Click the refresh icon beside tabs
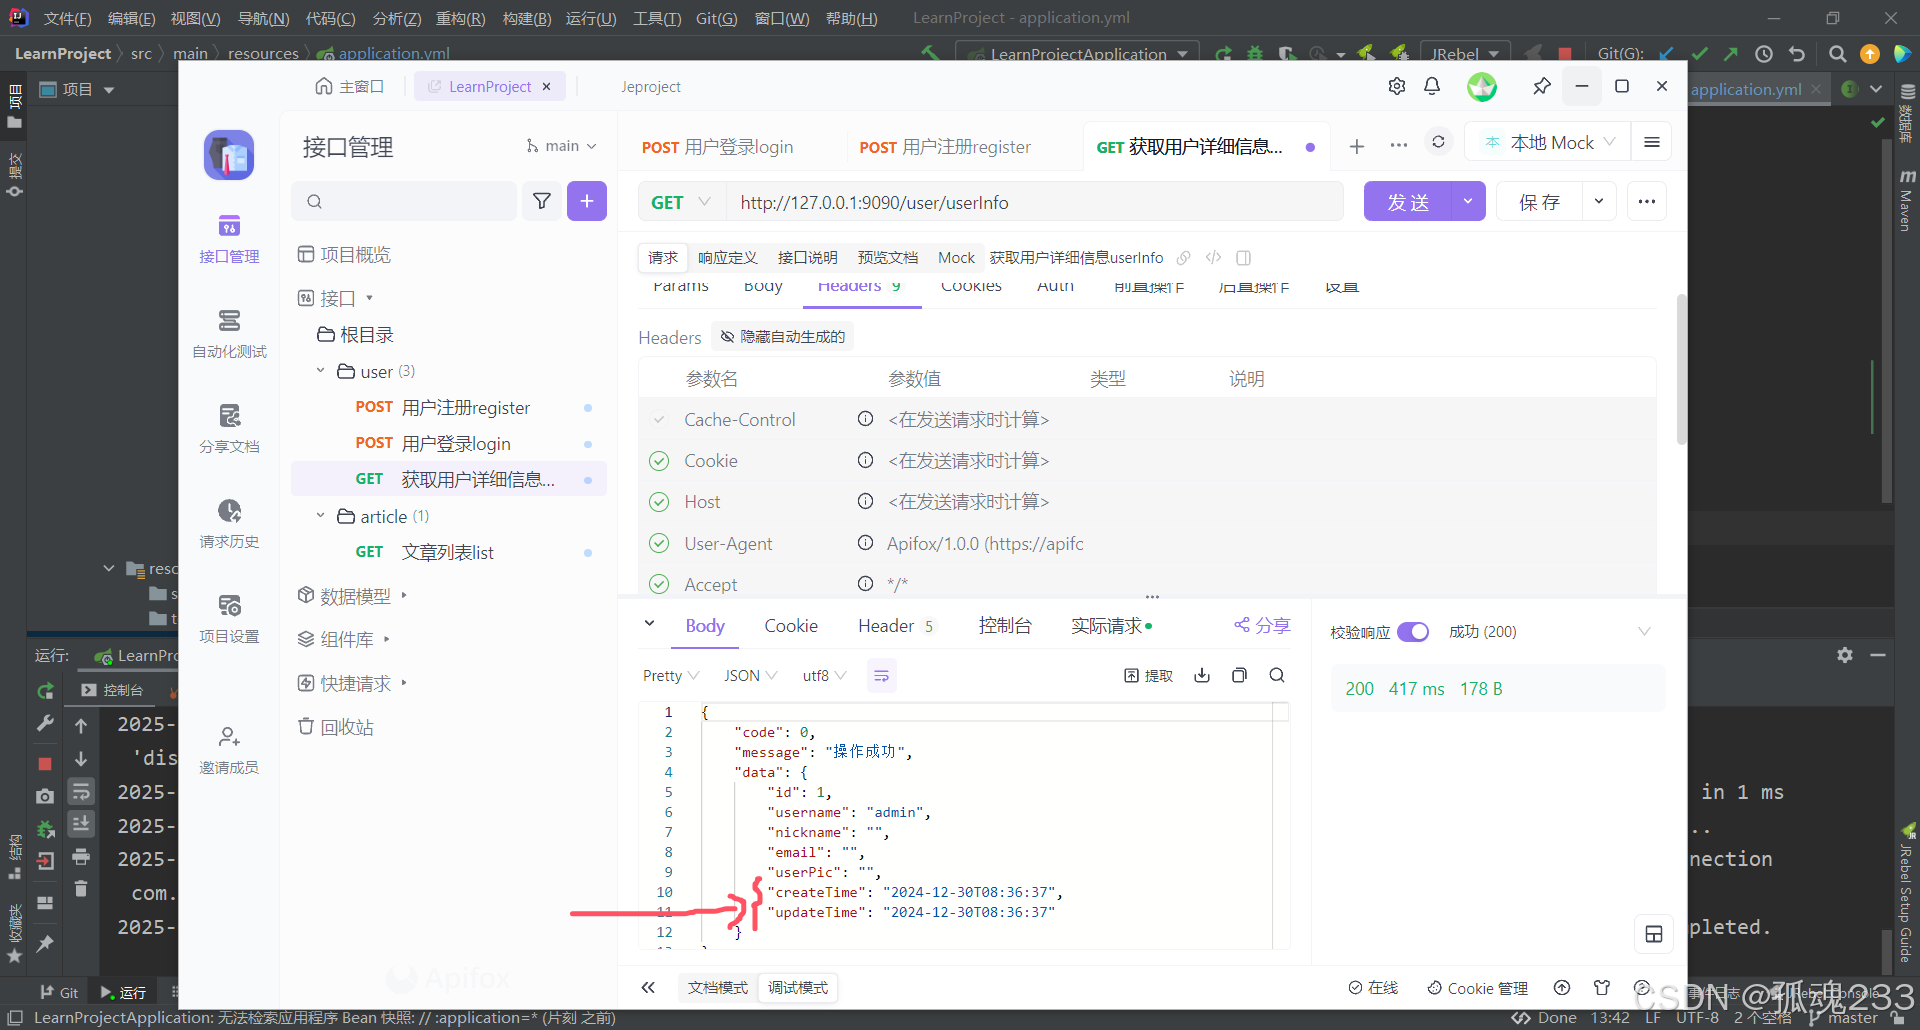Viewport: 1920px width, 1030px height. coord(1438,142)
